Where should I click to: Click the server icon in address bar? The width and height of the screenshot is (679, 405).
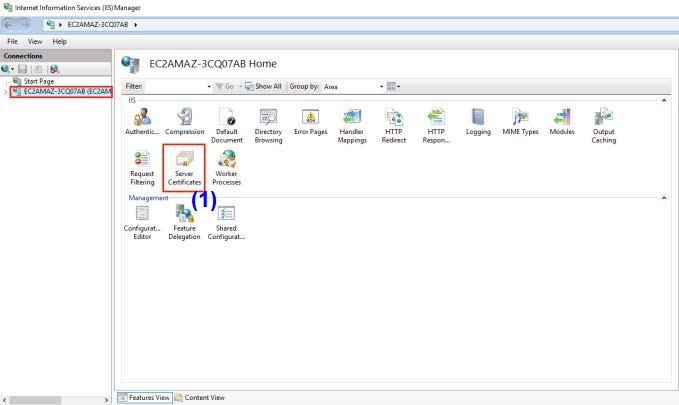pos(51,24)
